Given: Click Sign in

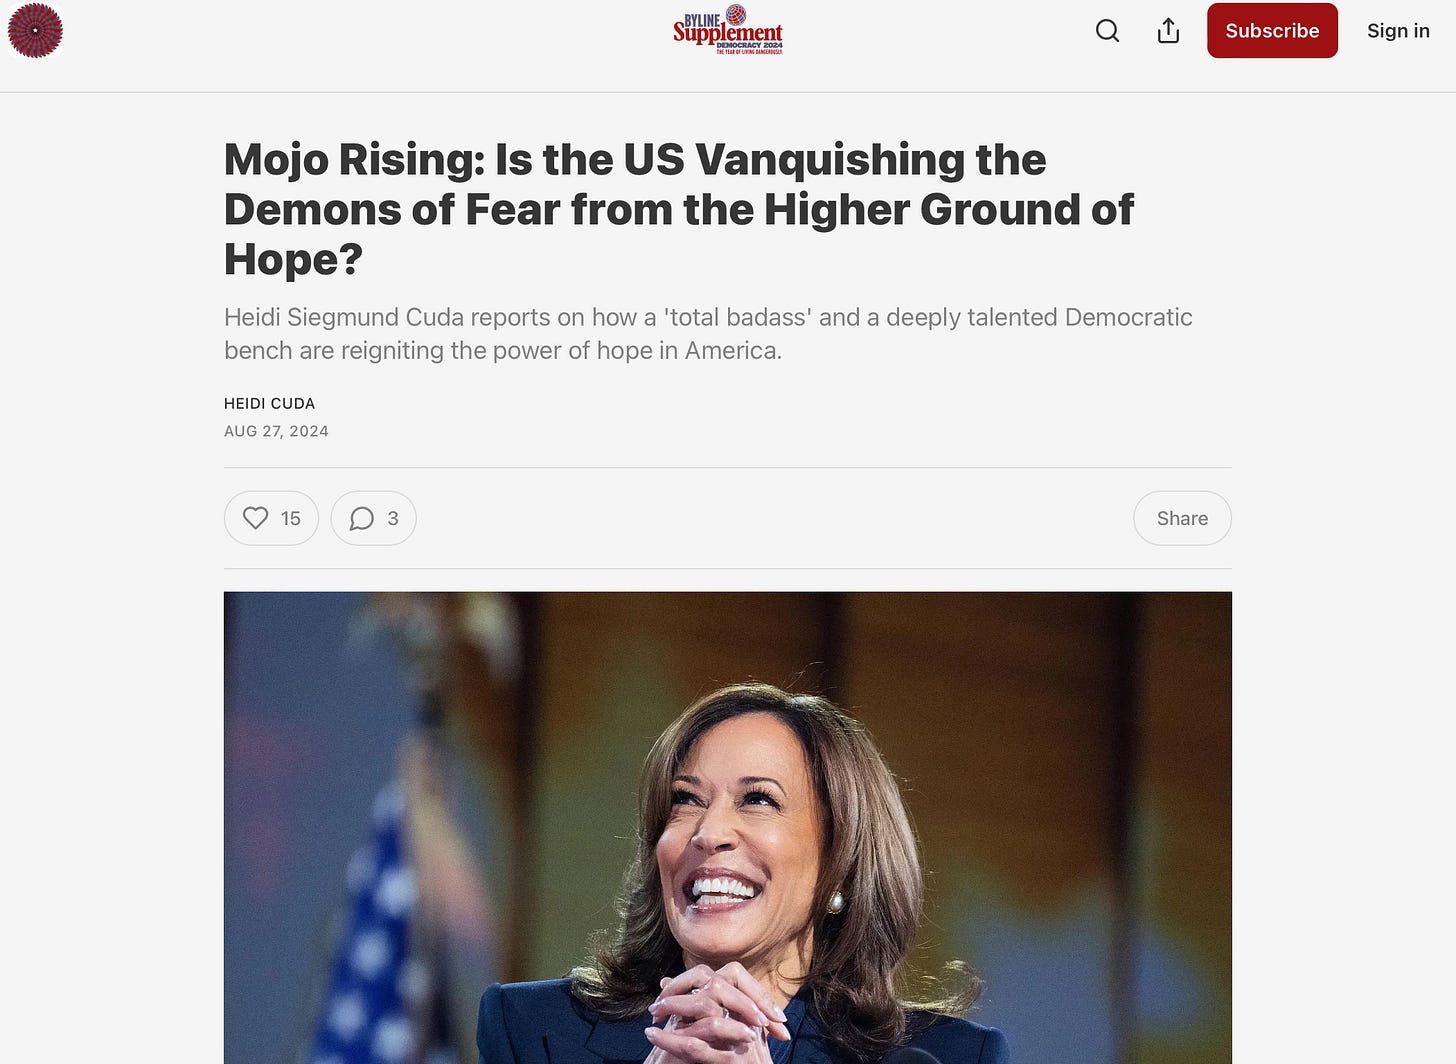Looking at the screenshot, I should coord(1398,31).
